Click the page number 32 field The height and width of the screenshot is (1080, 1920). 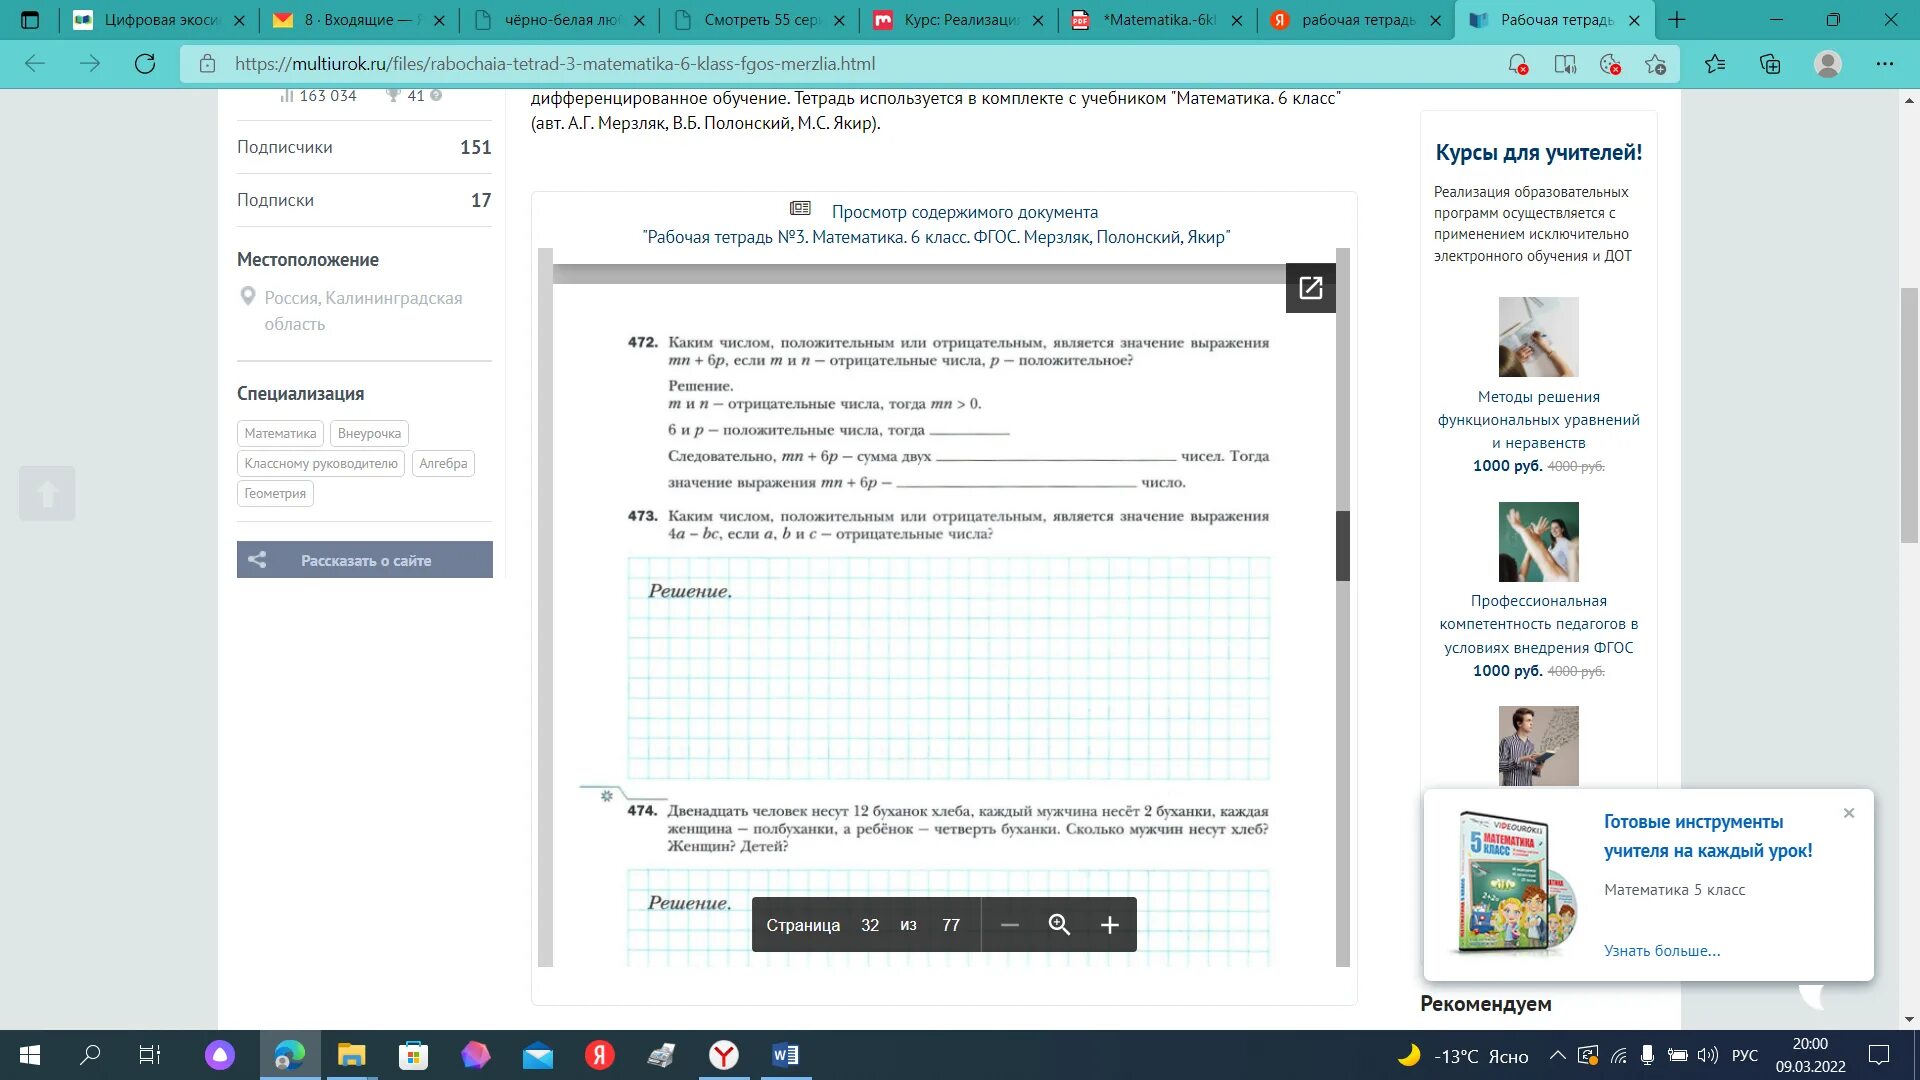point(869,925)
